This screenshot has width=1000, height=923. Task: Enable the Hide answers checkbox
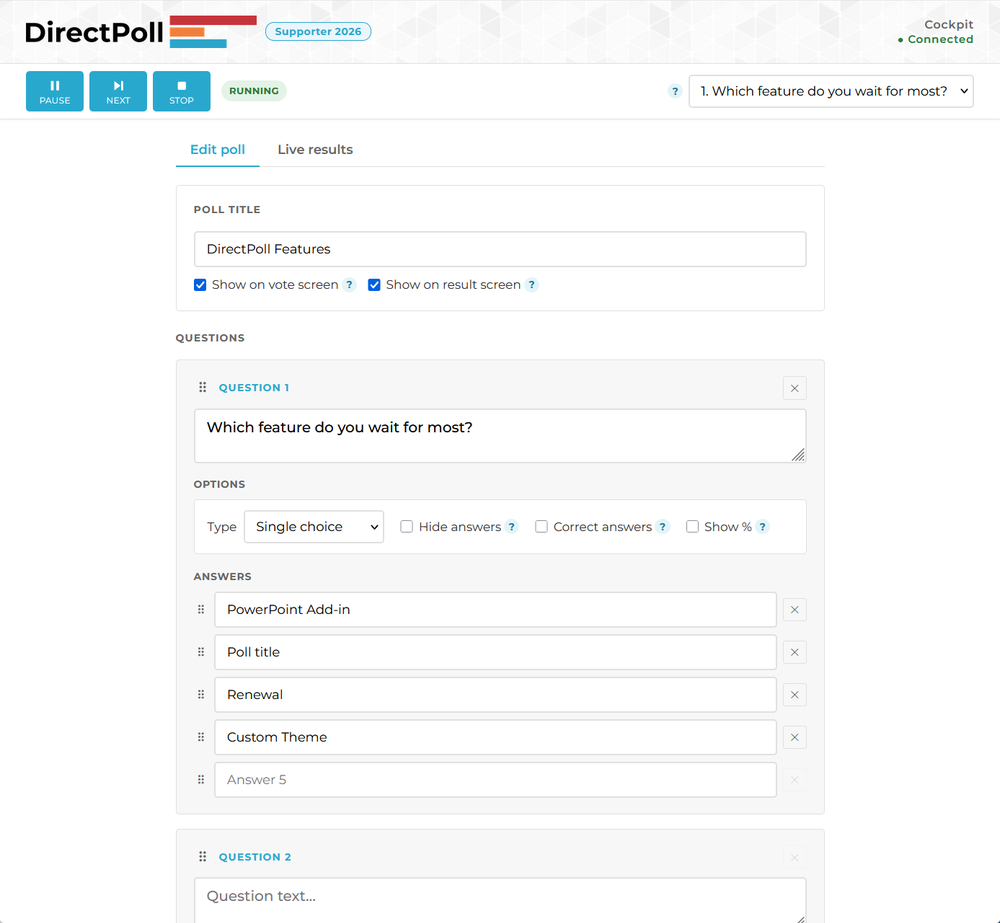click(406, 527)
